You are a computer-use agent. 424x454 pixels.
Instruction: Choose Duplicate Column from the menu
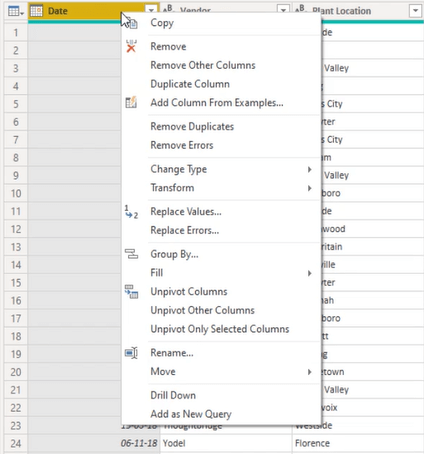click(x=190, y=84)
